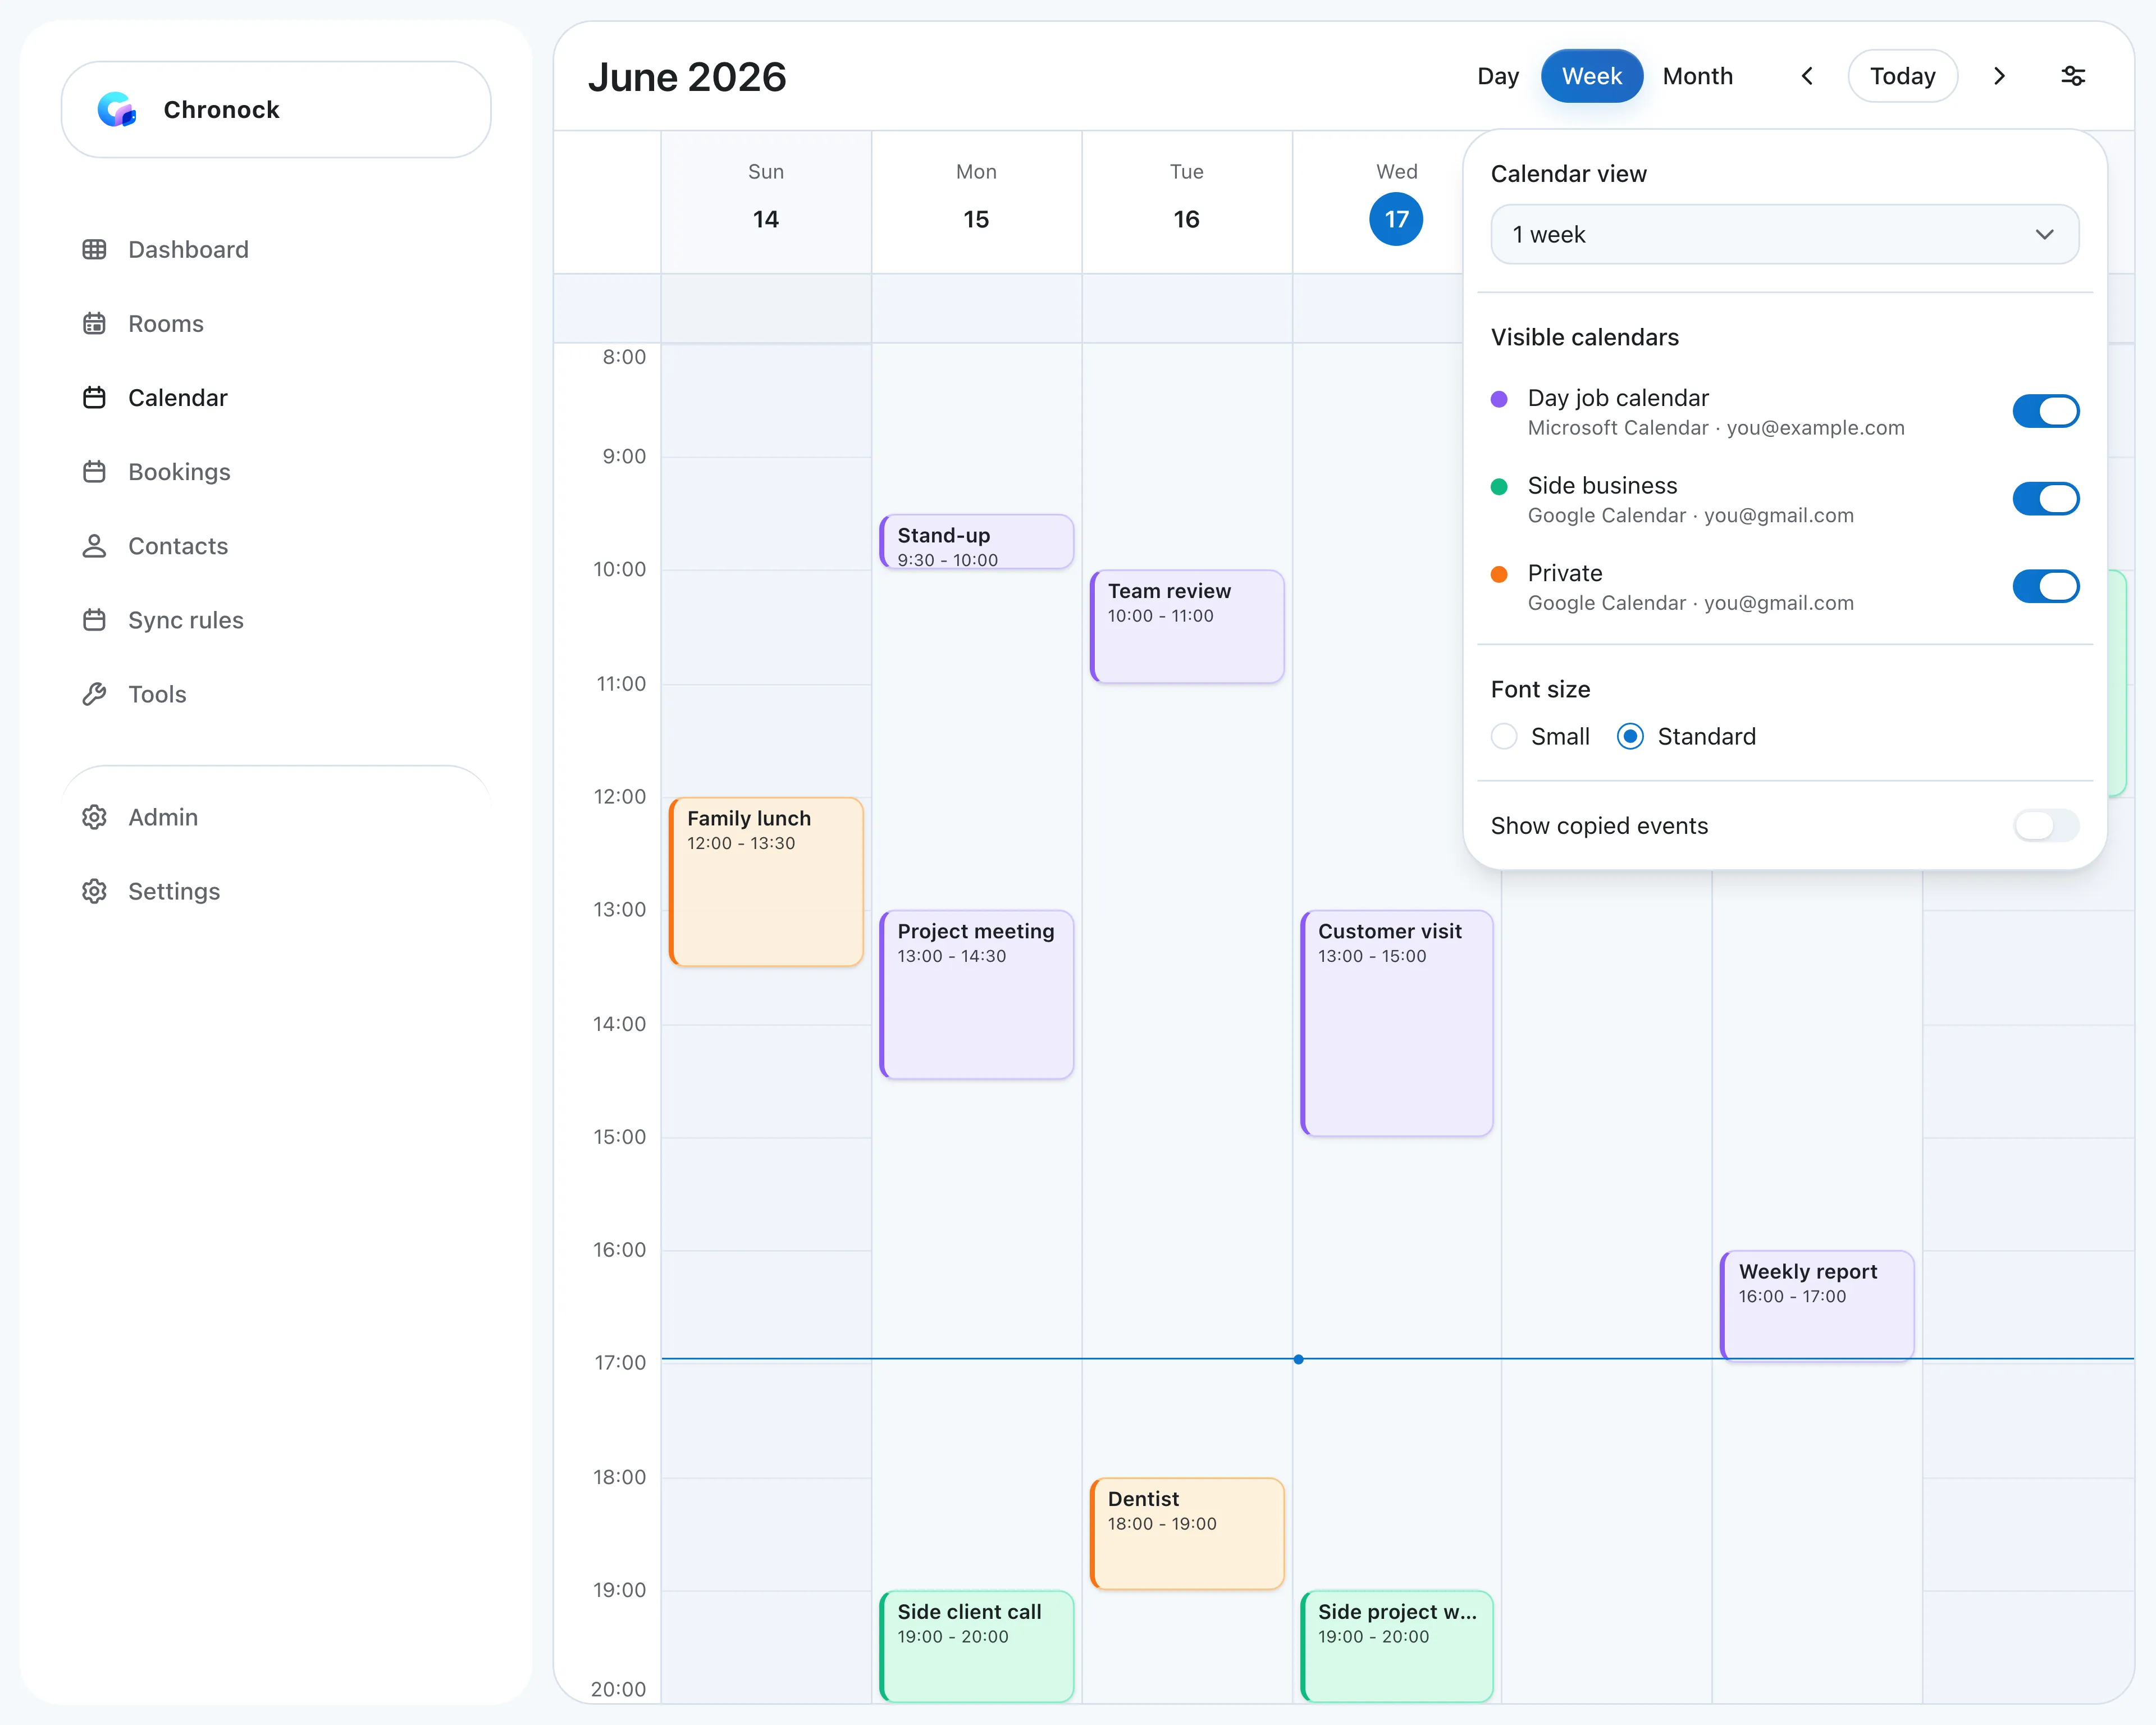
Task: Jump to Today
Action: 1902,76
